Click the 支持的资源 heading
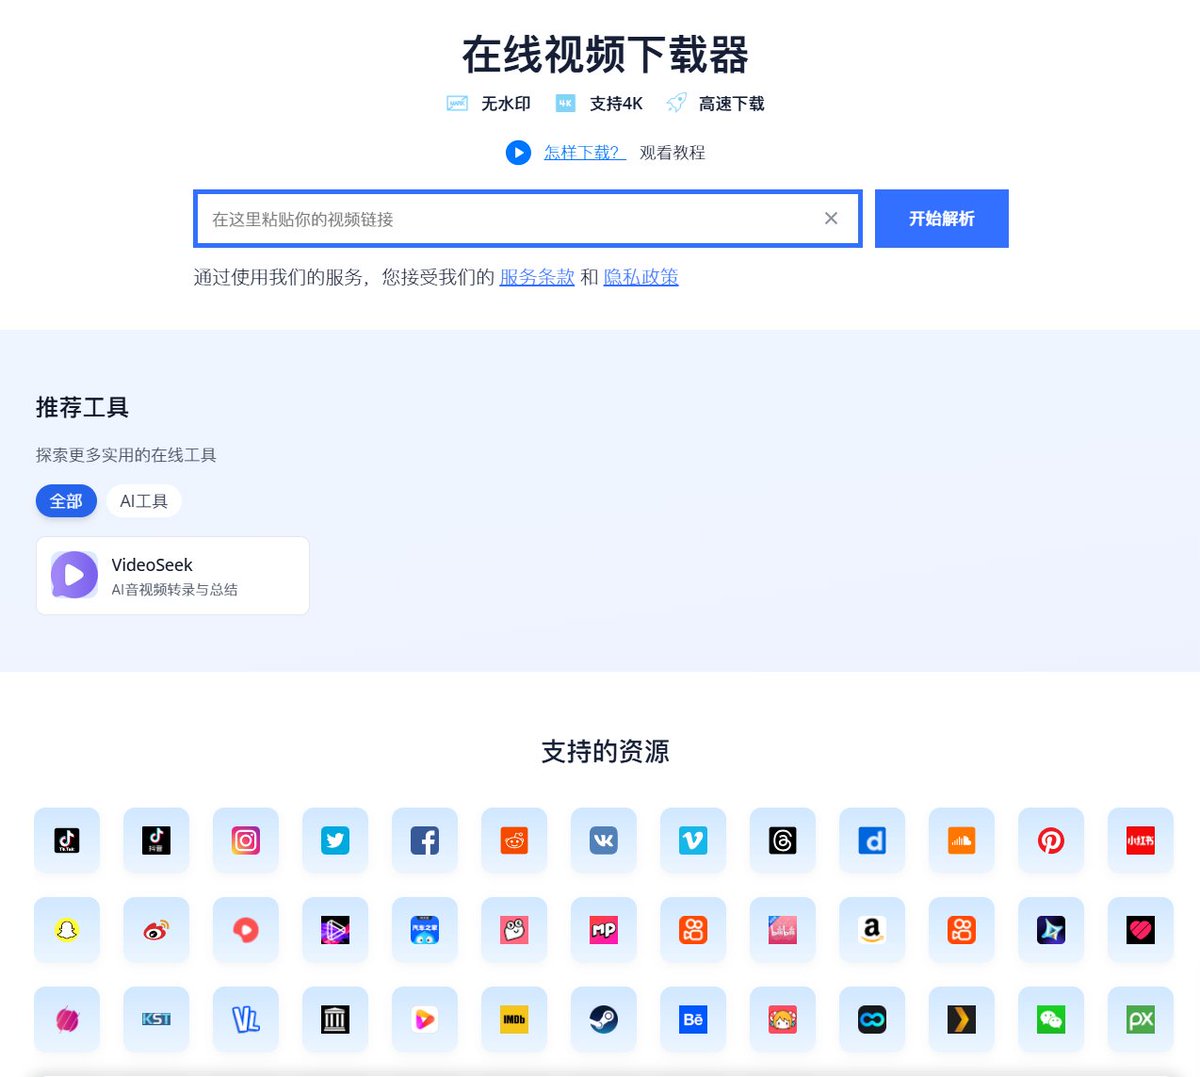This screenshot has height=1077, width=1200. point(605,751)
